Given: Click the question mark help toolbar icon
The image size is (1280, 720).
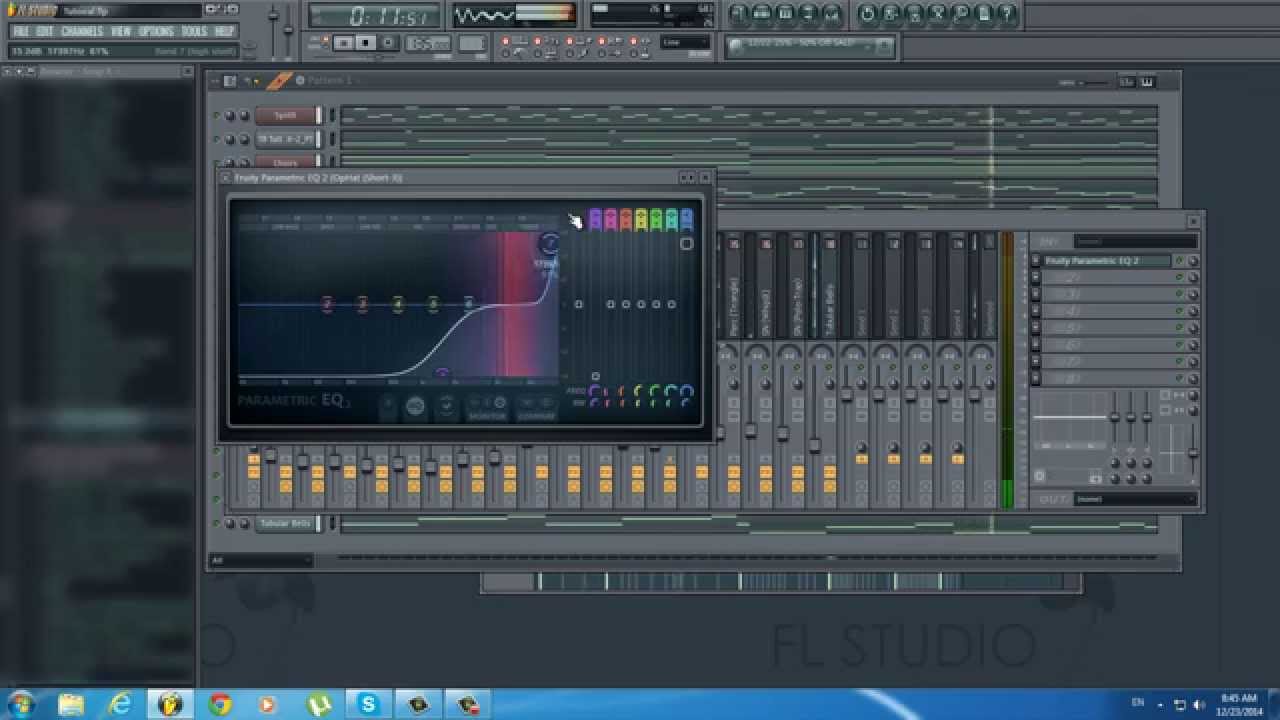Looking at the screenshot, I should pos(1007,15).
